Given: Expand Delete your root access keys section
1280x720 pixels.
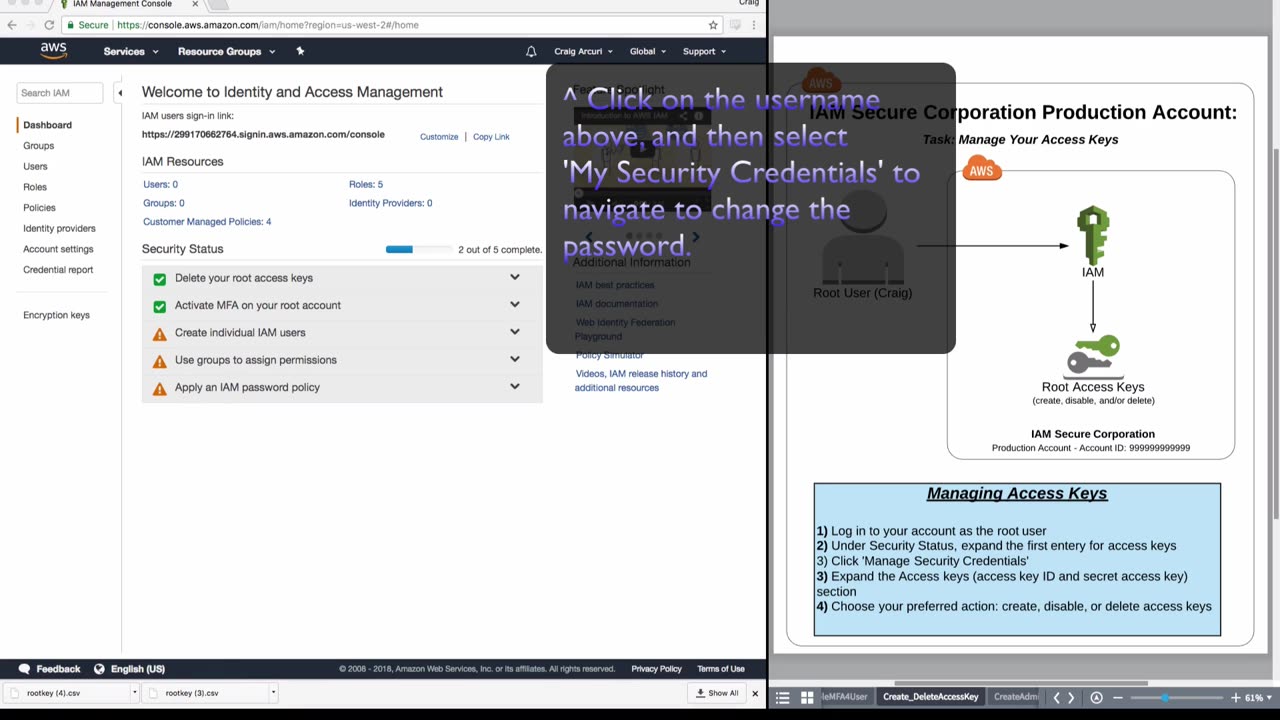Looking at the screenshot, I should coord(515,278).
